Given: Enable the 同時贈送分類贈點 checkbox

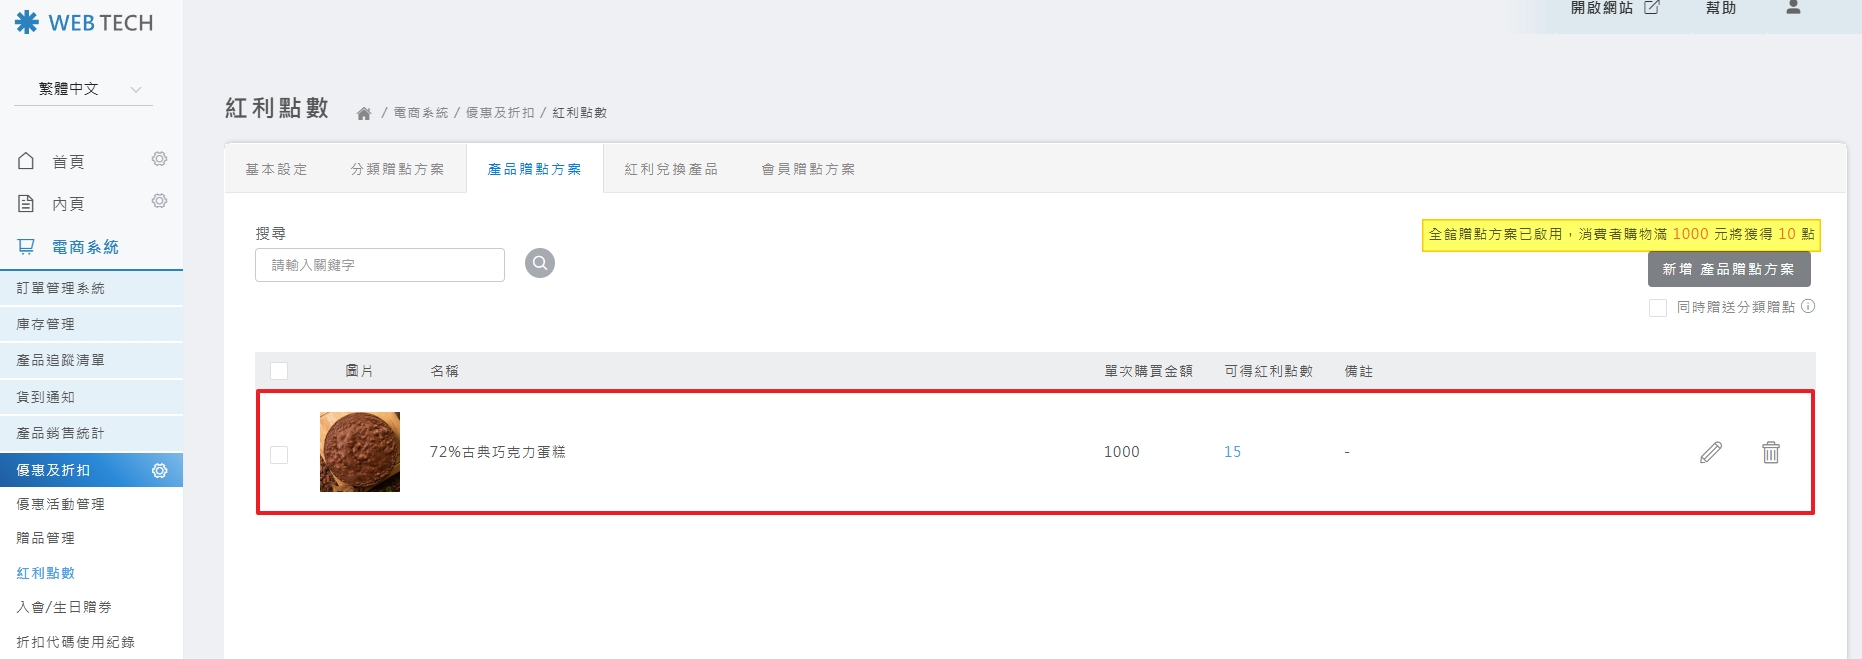Looking at the screenshot, I should 1658,308.
